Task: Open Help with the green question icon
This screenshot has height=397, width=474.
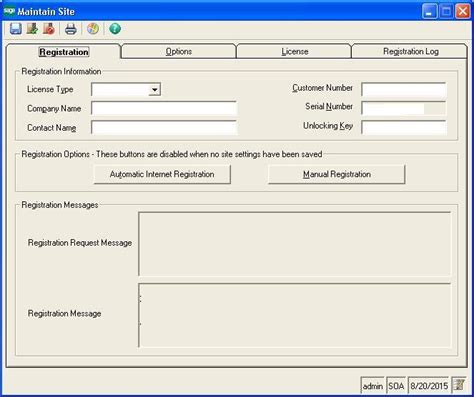Action: click(115, 29)
